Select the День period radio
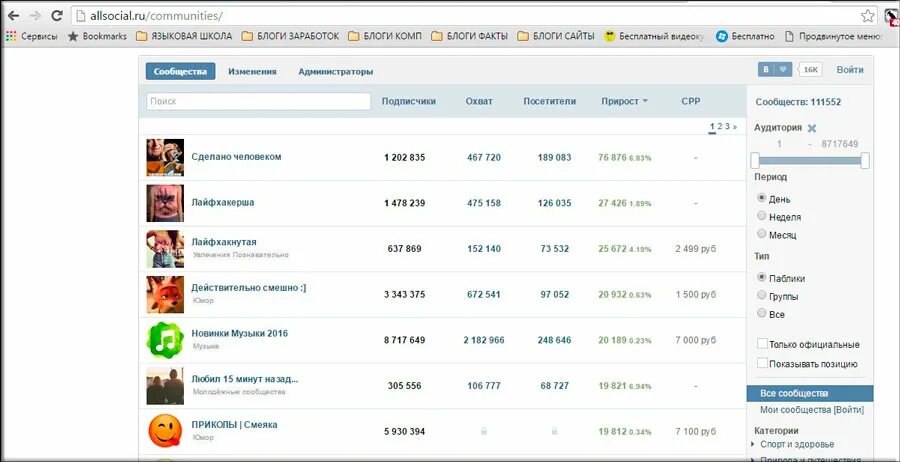 762,198
